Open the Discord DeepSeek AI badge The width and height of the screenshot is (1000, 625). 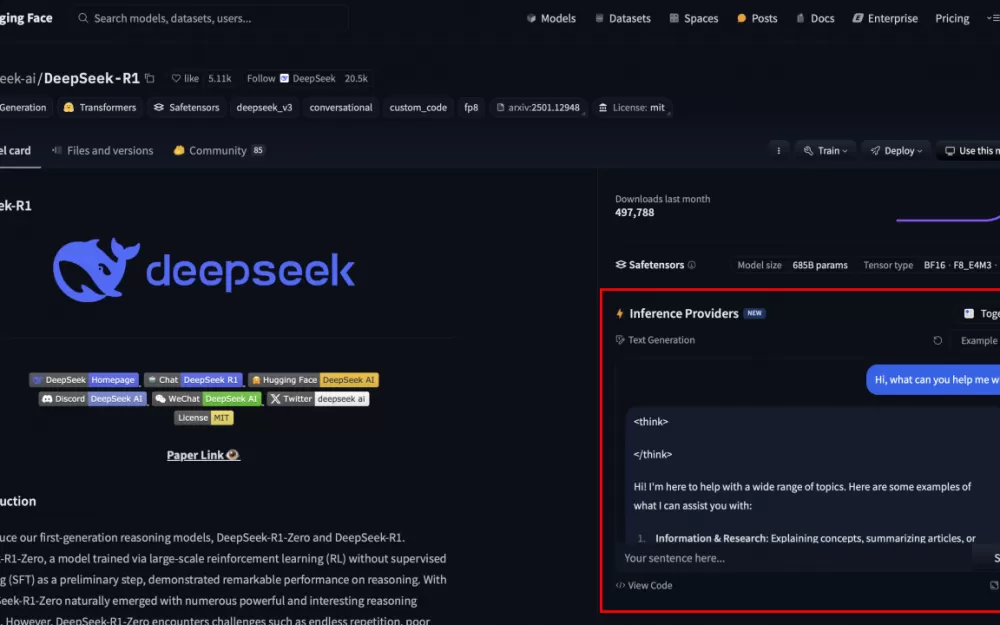coord(92,399)
